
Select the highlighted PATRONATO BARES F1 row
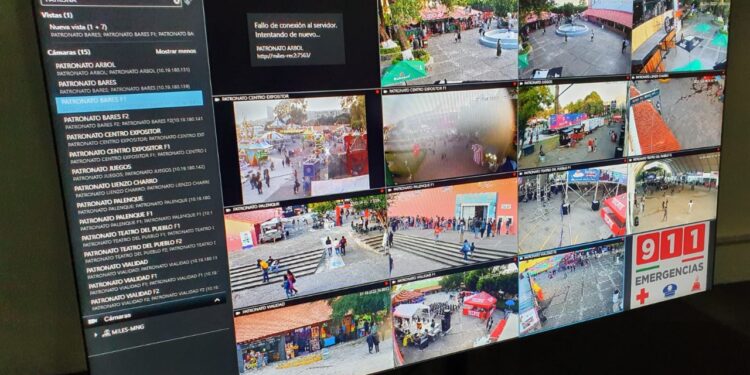point(130,101)
